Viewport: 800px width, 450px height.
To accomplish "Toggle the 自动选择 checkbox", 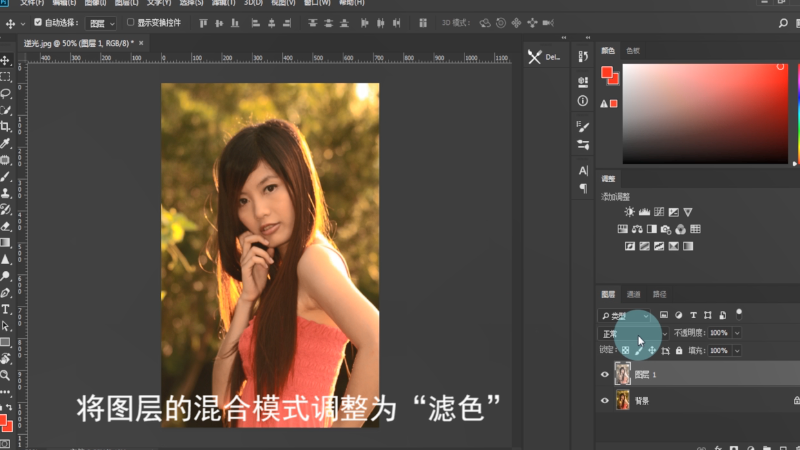I will [x=38, y=22].
